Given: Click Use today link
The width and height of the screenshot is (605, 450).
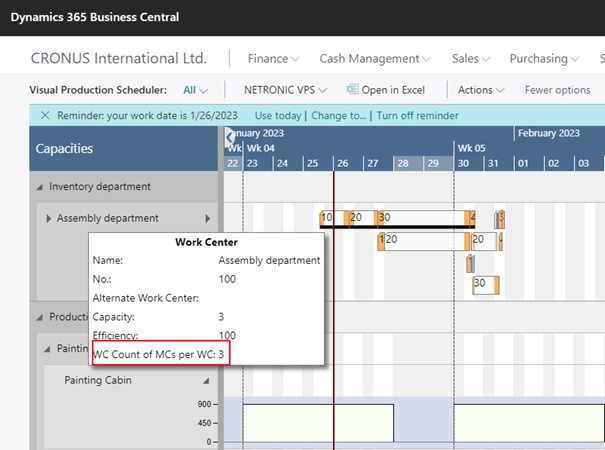Looking at the screenshot, I should coord(278,115).
